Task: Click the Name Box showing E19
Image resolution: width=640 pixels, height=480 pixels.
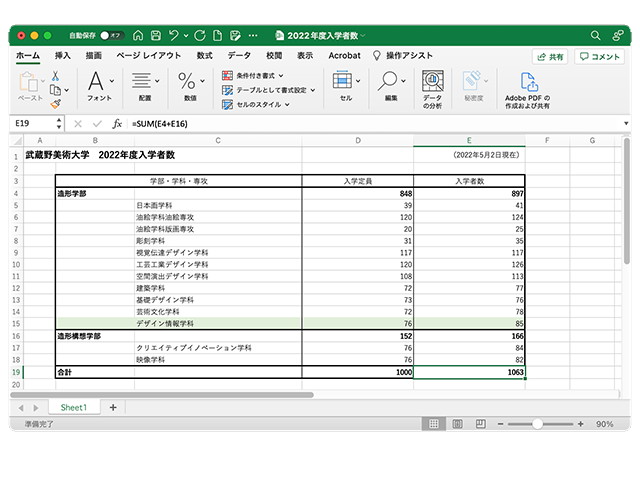Action: coord(33,123)
